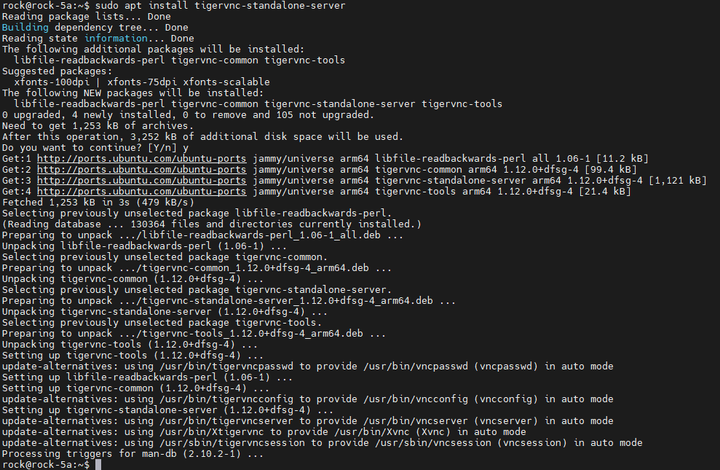Screen dimensions: 720x470
Task: Click the "[Y/n]" prompt text
Action: [x=162, y=148]
